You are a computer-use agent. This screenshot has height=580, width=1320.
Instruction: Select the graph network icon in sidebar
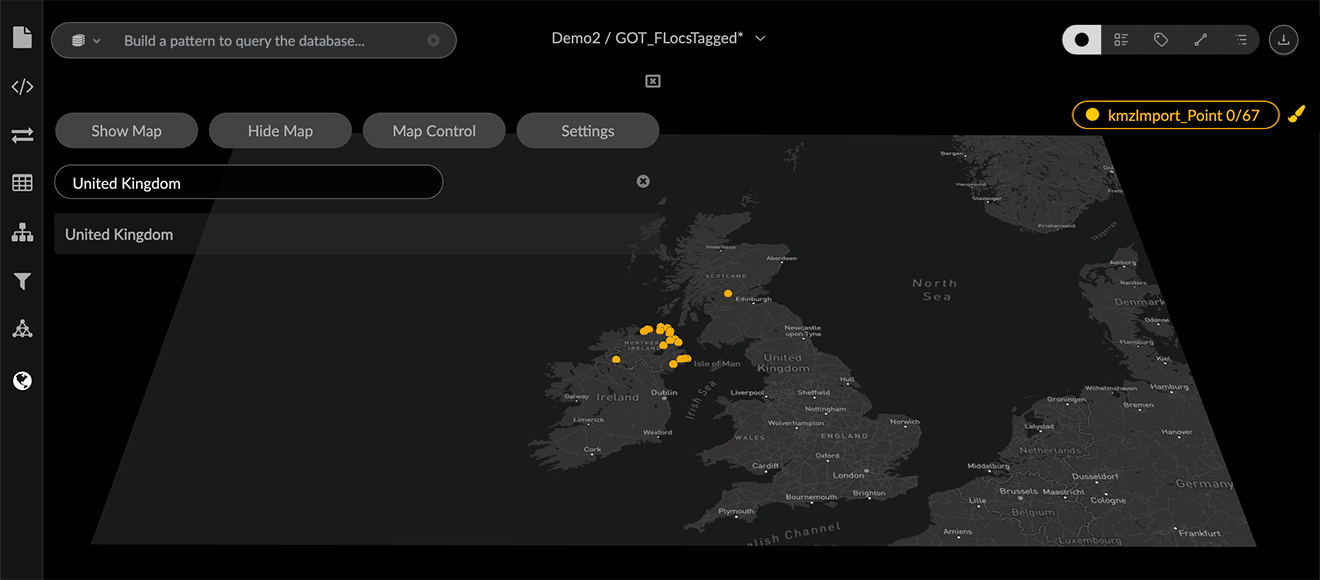point(22,328)
